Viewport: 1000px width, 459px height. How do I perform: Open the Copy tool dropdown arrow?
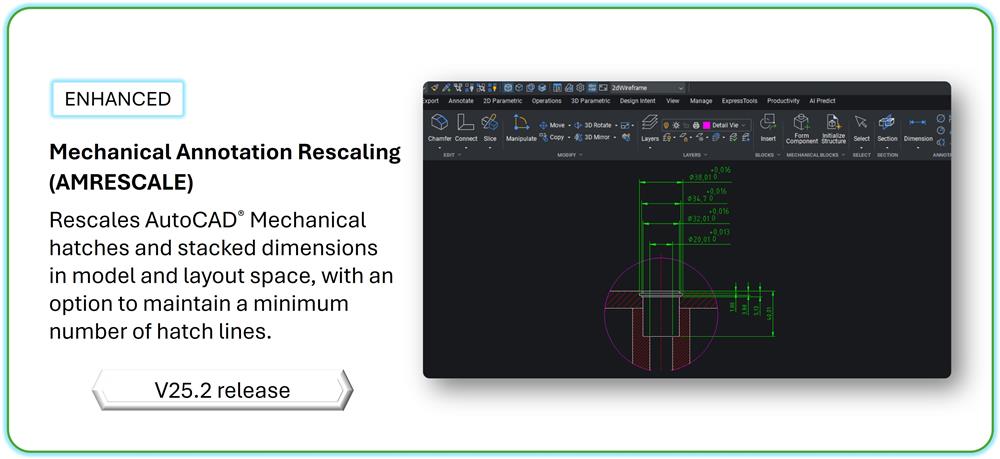570,137
